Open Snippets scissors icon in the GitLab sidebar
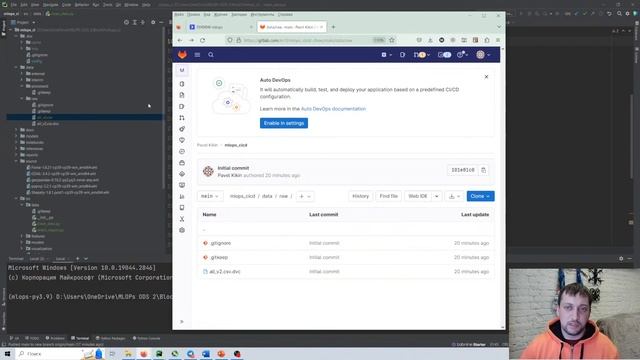 [182, 219]
